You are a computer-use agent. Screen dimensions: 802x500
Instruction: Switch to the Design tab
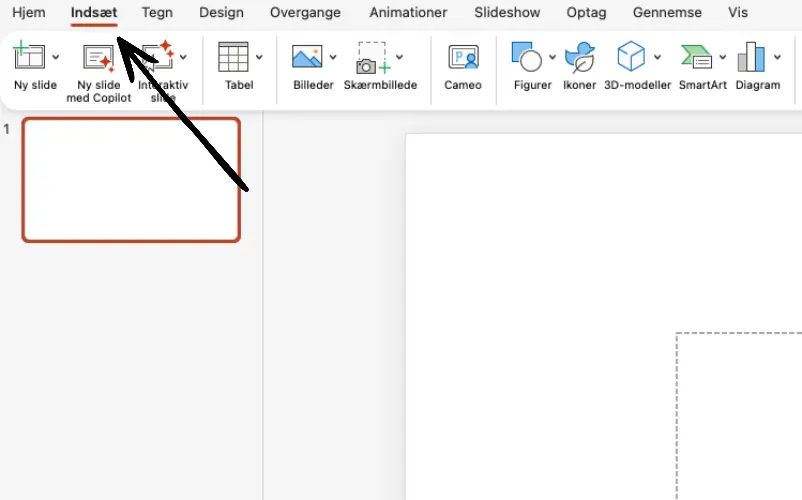[x=221, y=12]
